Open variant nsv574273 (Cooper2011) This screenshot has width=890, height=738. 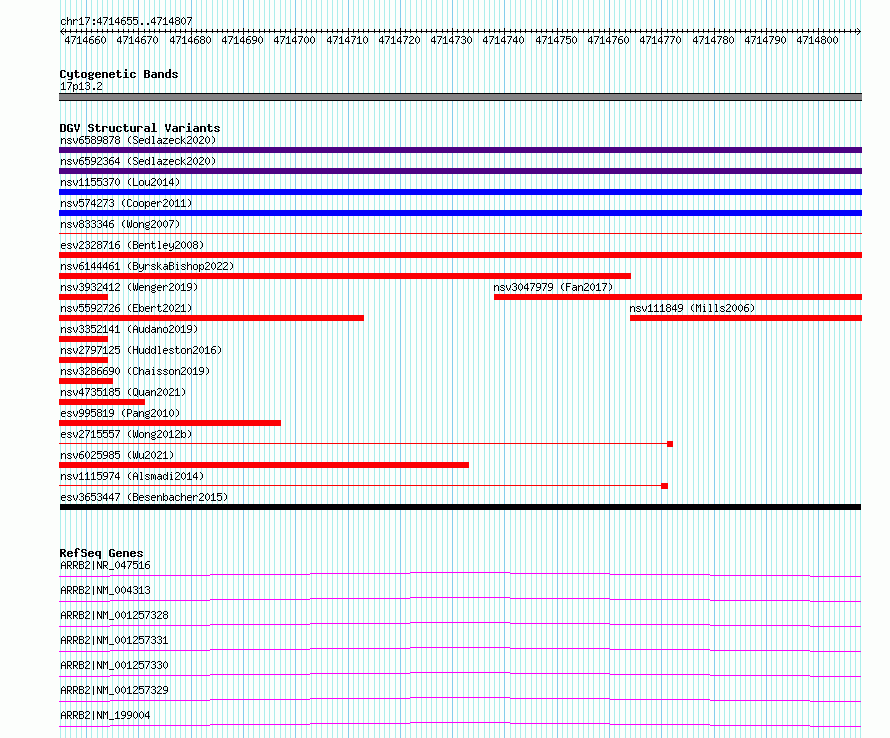[126, 203]
